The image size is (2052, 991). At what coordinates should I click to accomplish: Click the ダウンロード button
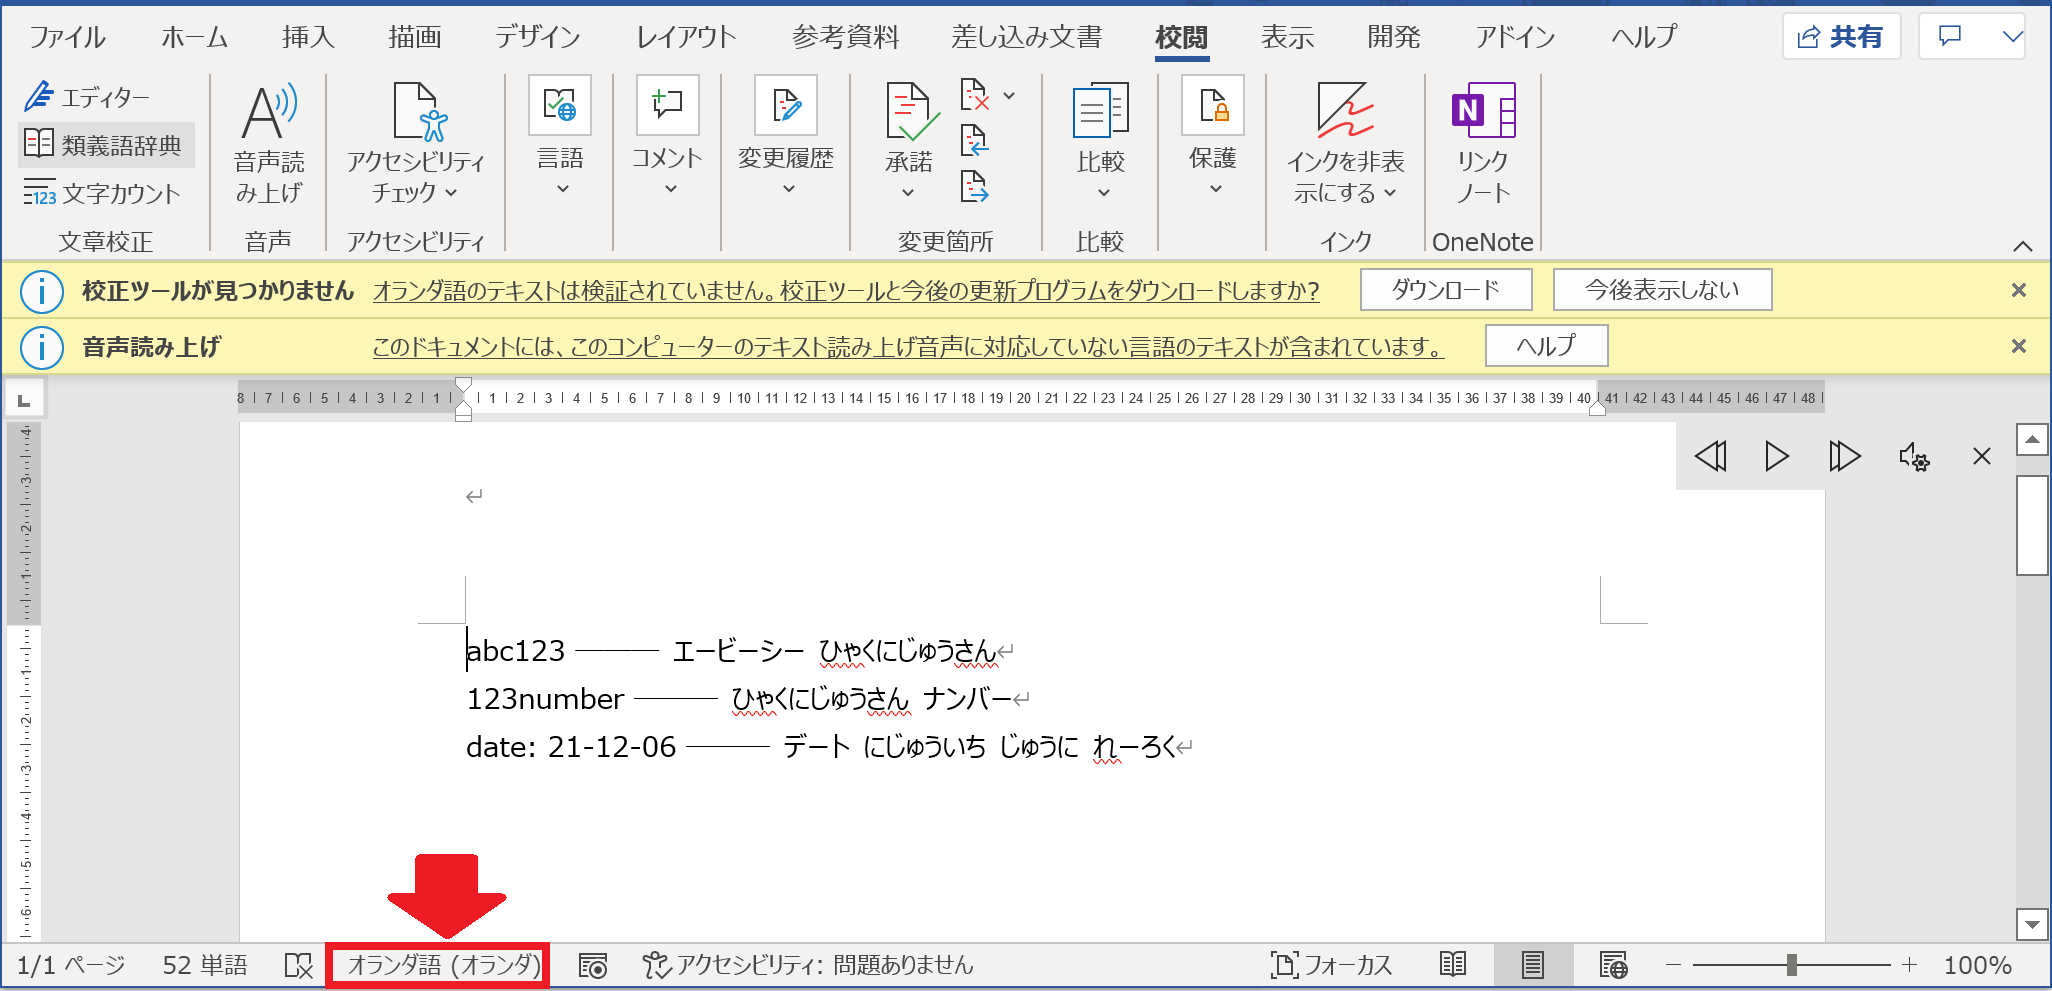tap(1446, 290)
